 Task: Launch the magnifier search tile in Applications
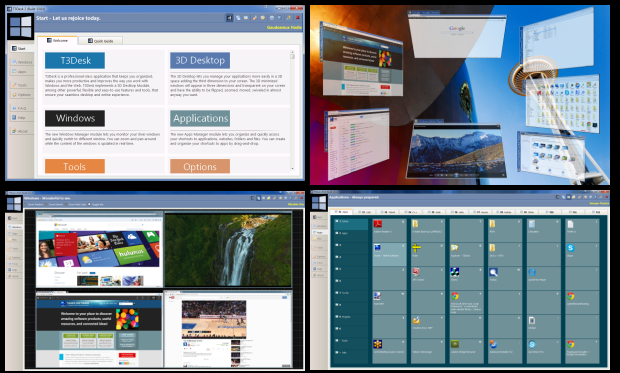click(505, 278)
